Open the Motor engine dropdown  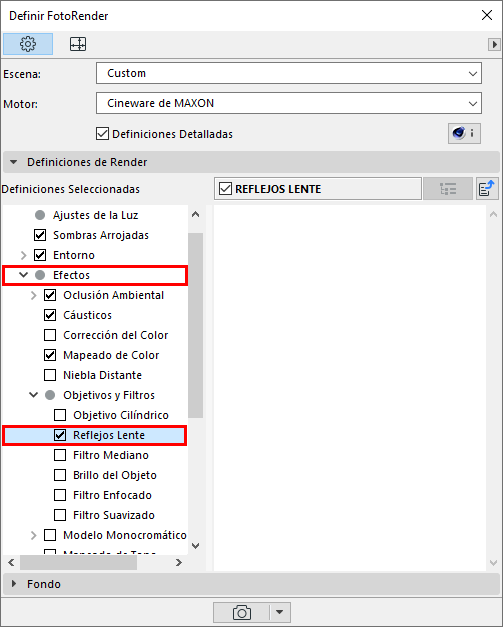point(289,103)
